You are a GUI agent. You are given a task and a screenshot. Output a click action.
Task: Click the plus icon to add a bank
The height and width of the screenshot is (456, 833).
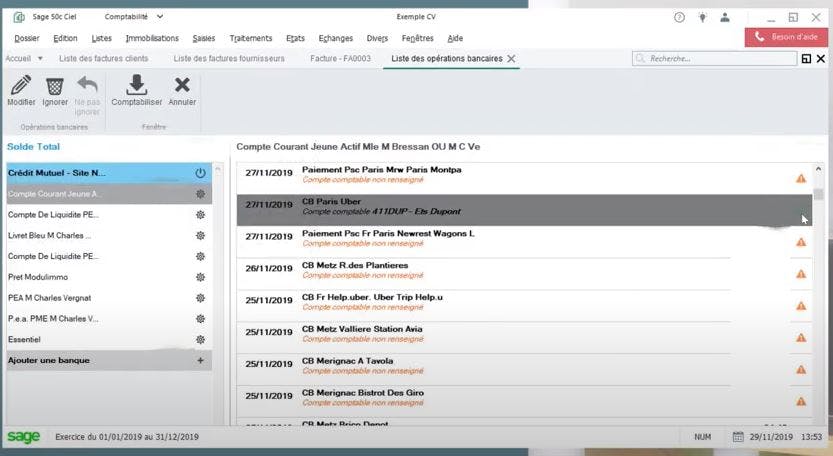point(200,360)
